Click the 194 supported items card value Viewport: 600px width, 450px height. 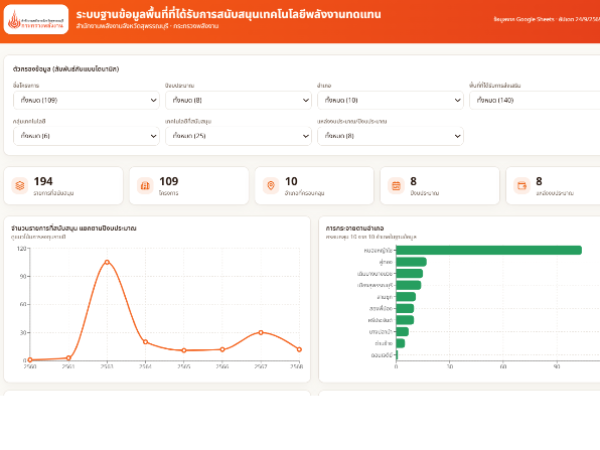pos(43,181)
